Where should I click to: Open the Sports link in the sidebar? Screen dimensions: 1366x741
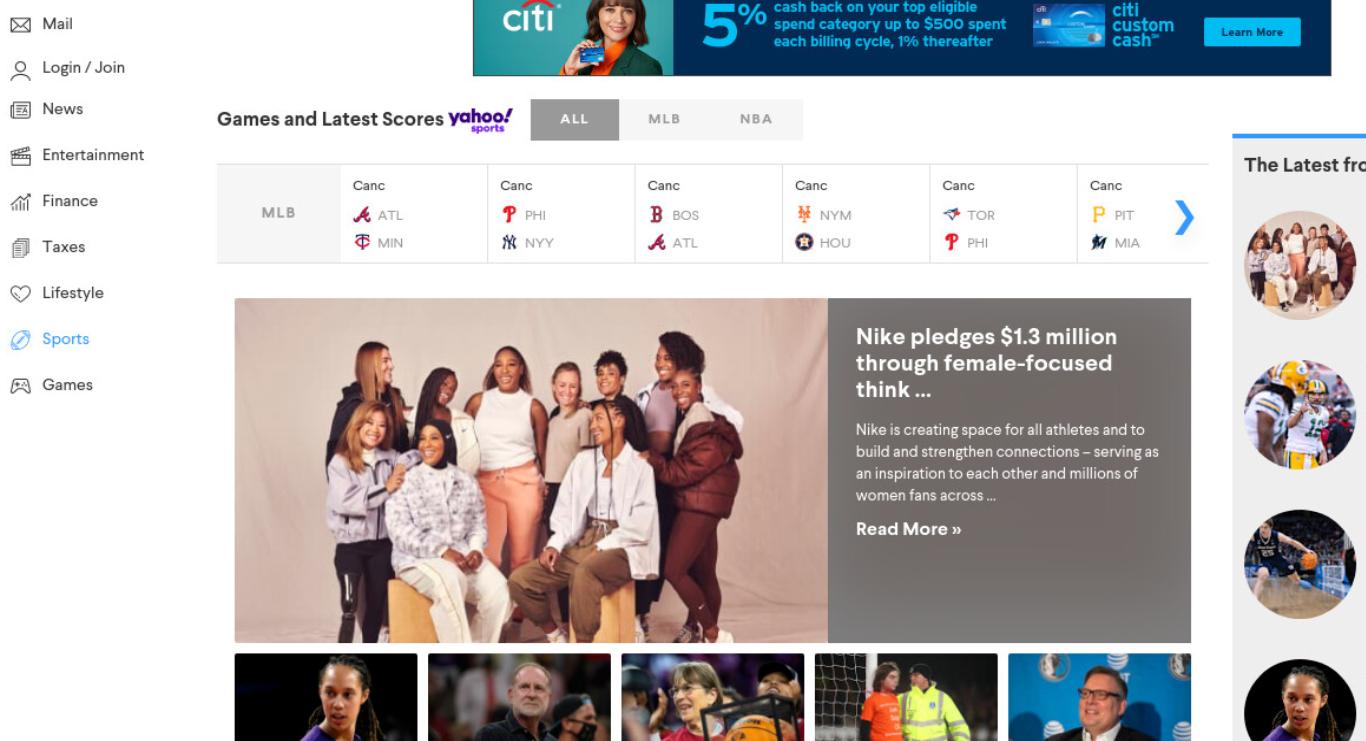pyautogui.click(x=65, y=339)
